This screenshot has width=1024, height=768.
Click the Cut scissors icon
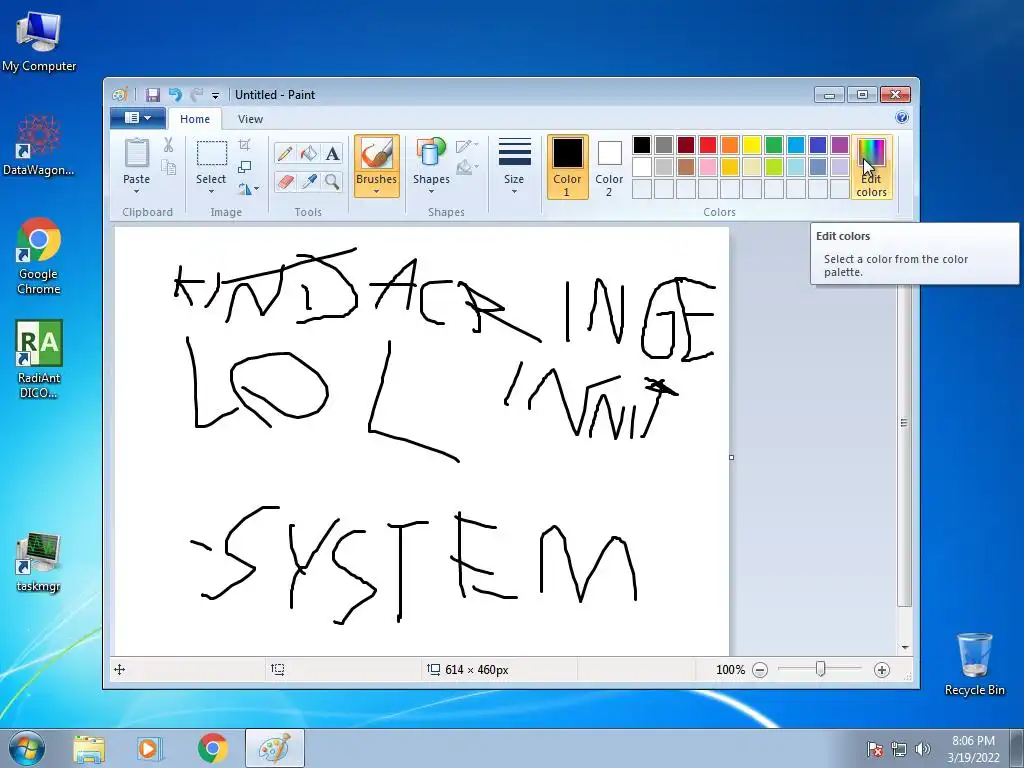(168, 145)
